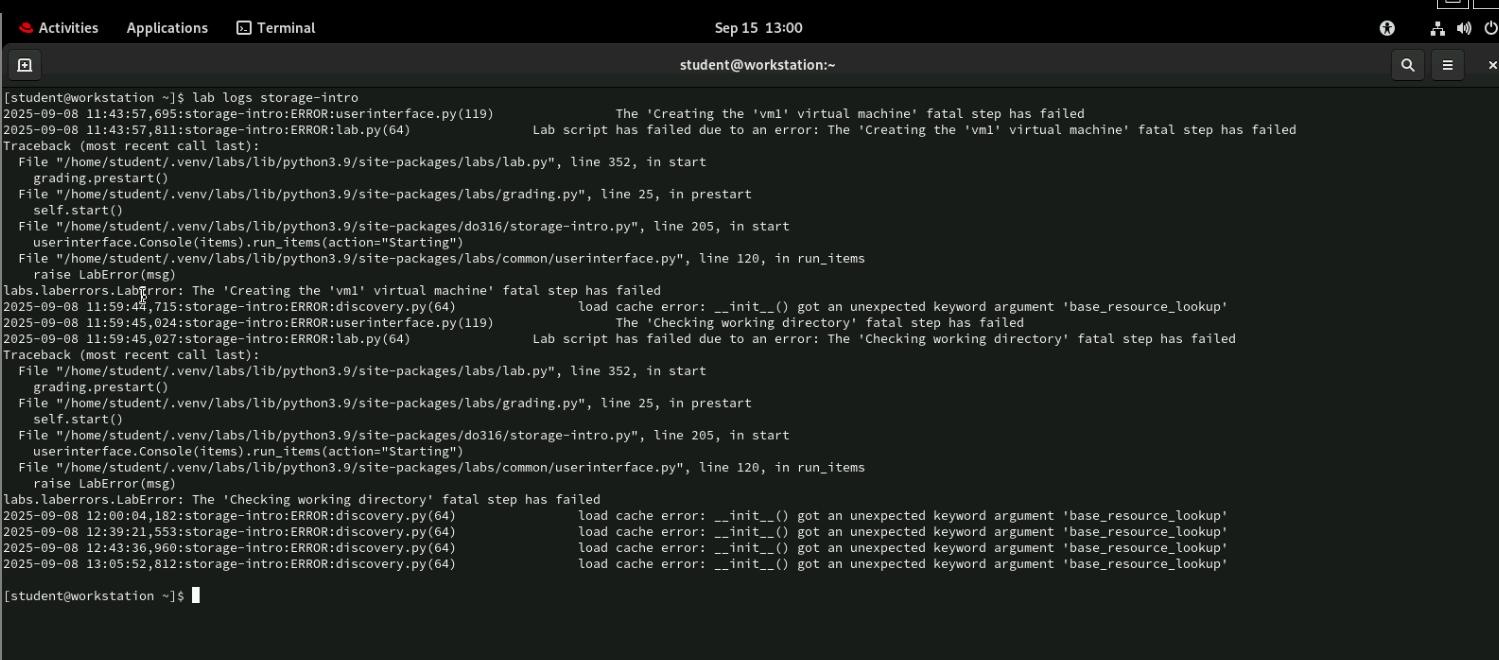Click the terminal search magnifier icon

coord(1407,65)
